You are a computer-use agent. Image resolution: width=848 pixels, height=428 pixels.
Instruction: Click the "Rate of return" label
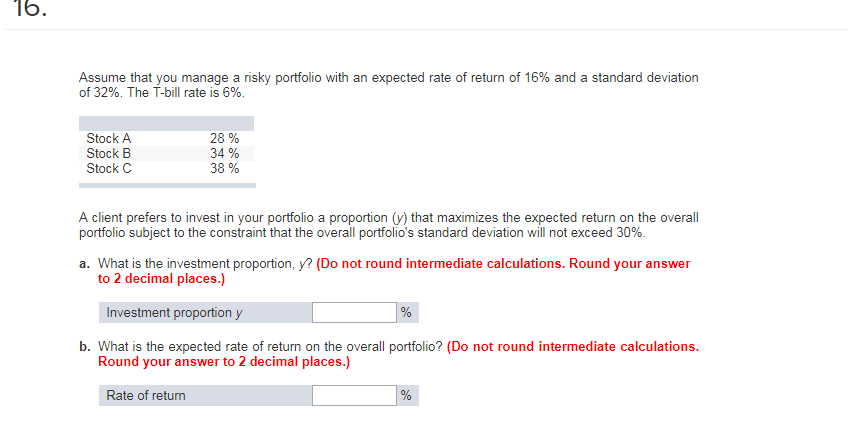pos(146,396)
